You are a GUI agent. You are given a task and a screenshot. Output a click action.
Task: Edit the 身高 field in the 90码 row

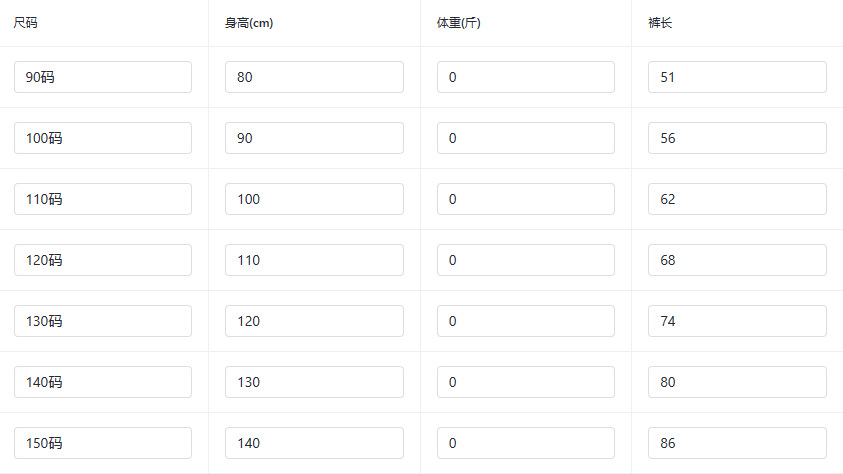(314, 77)
